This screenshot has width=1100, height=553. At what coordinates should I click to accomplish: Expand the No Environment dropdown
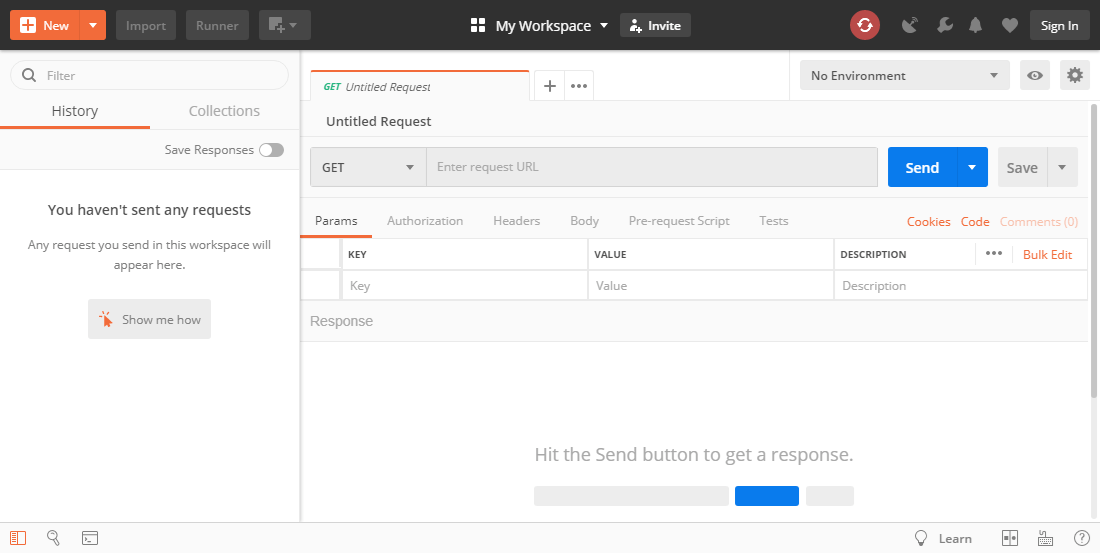click(904, 75)
